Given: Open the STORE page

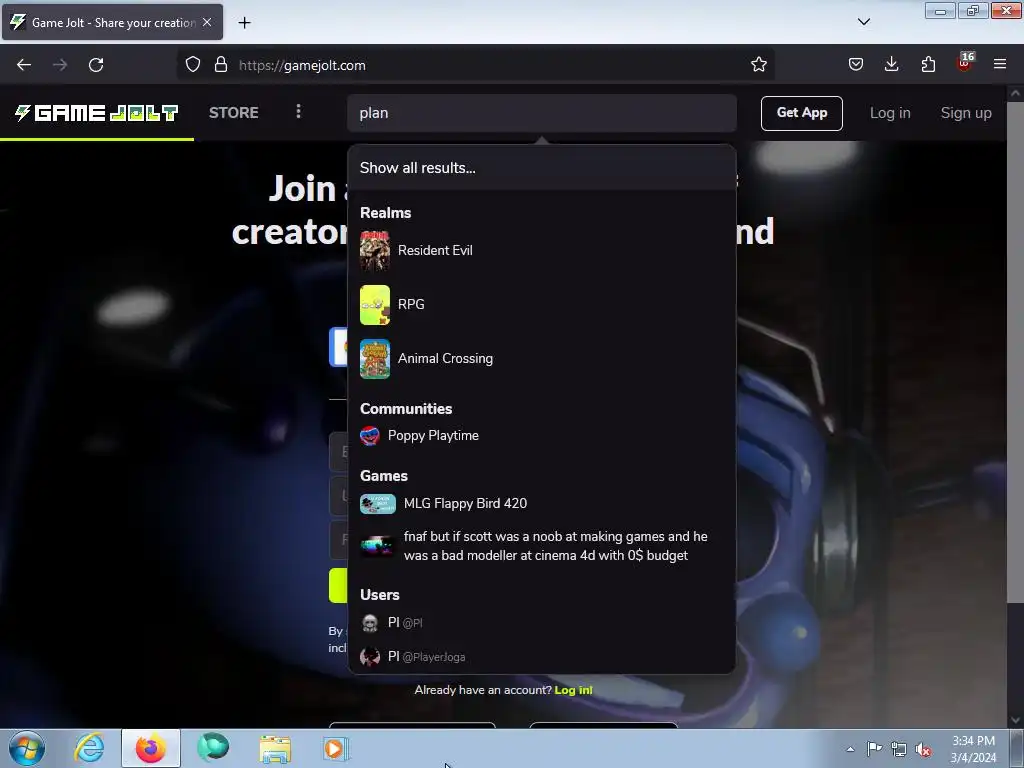Looking at the screenshot, I should (x=234, y=113).
